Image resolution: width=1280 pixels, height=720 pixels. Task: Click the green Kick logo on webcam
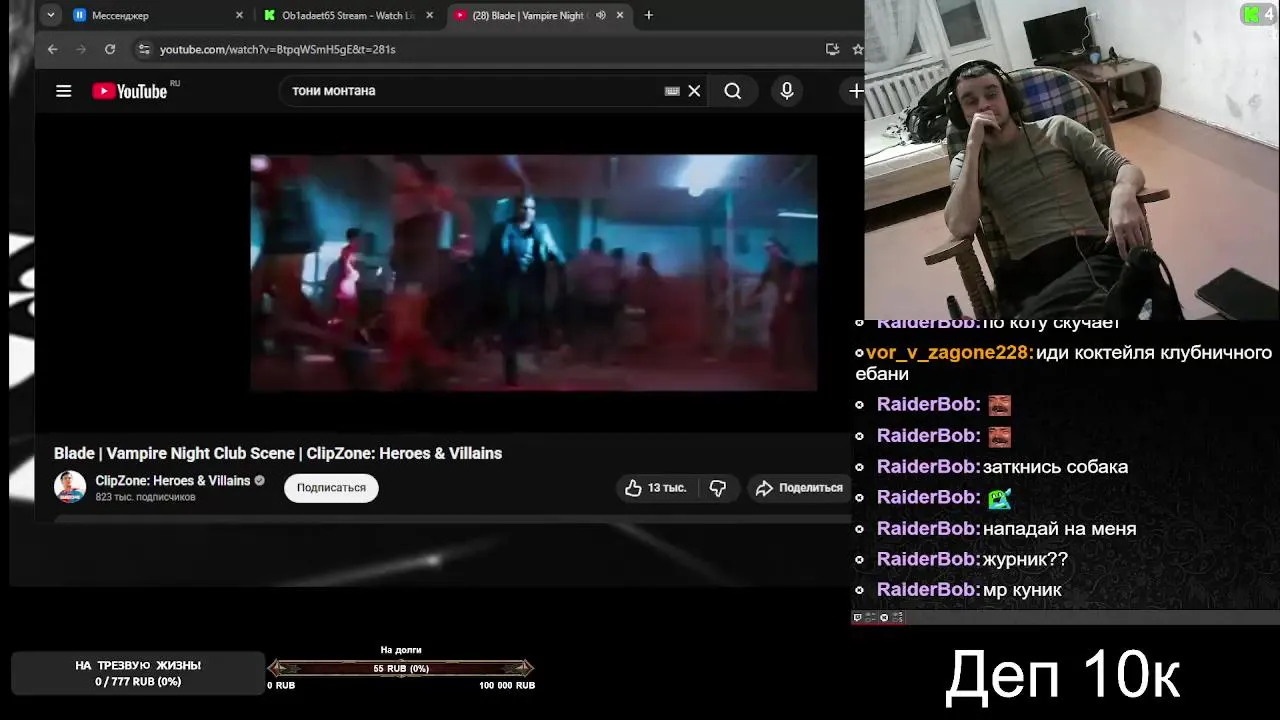pos(1251,14)
